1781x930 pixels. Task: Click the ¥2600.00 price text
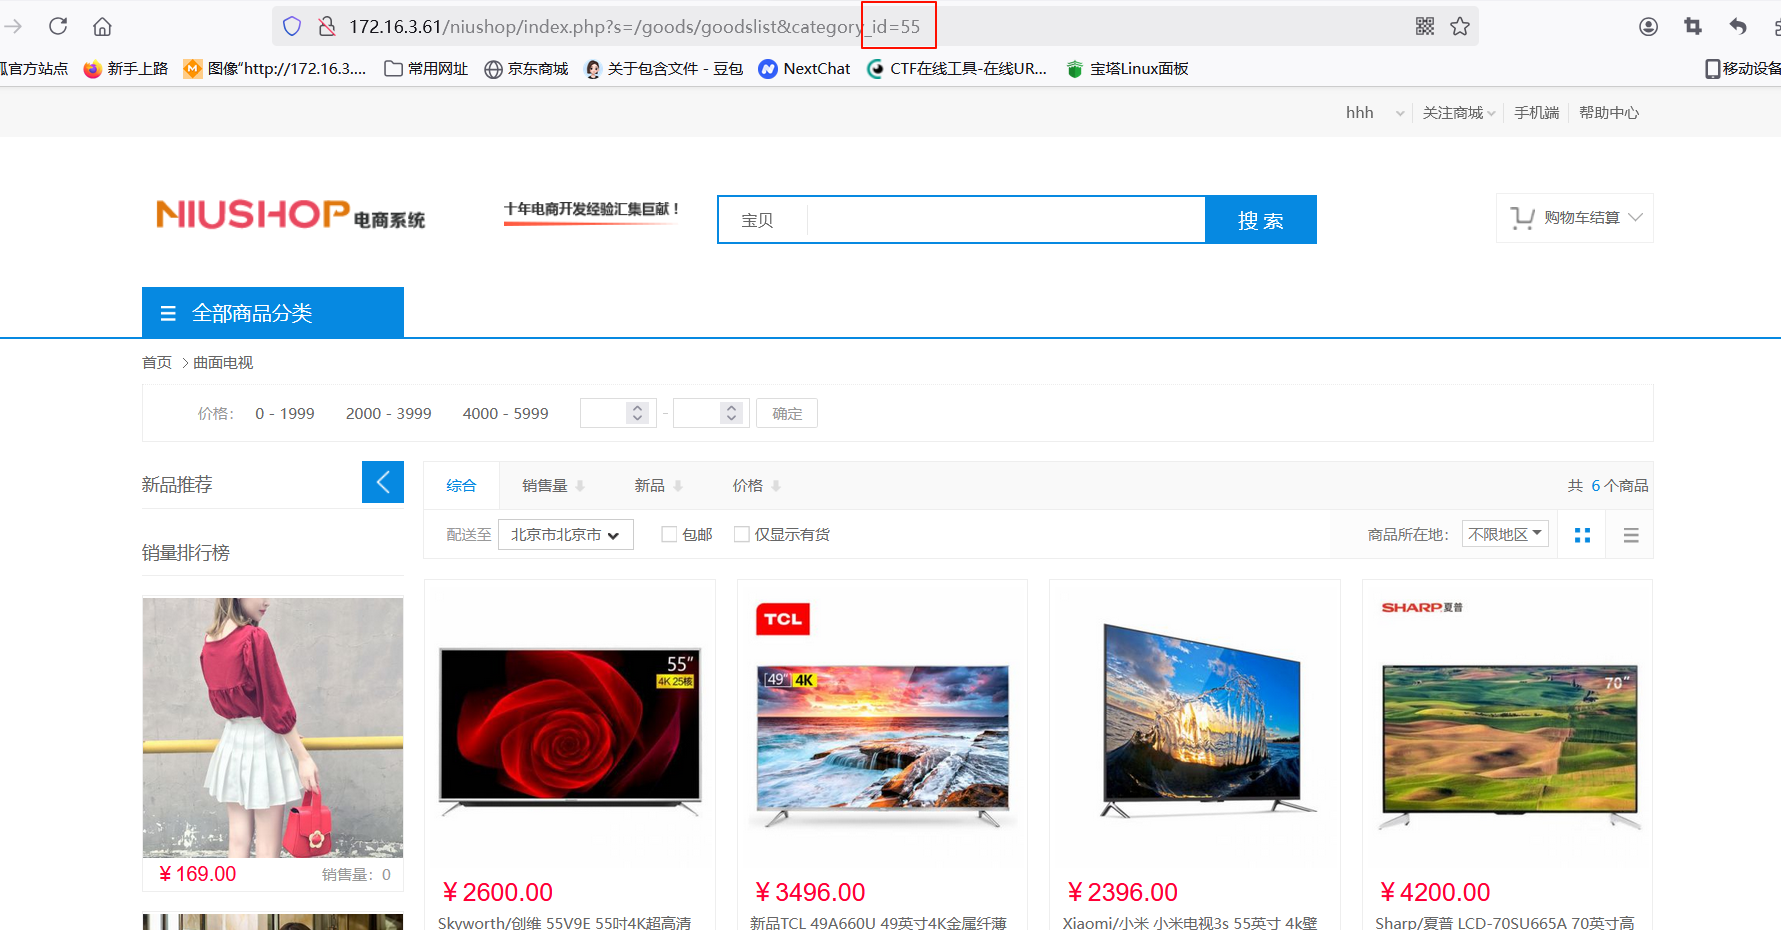[497, 892]
